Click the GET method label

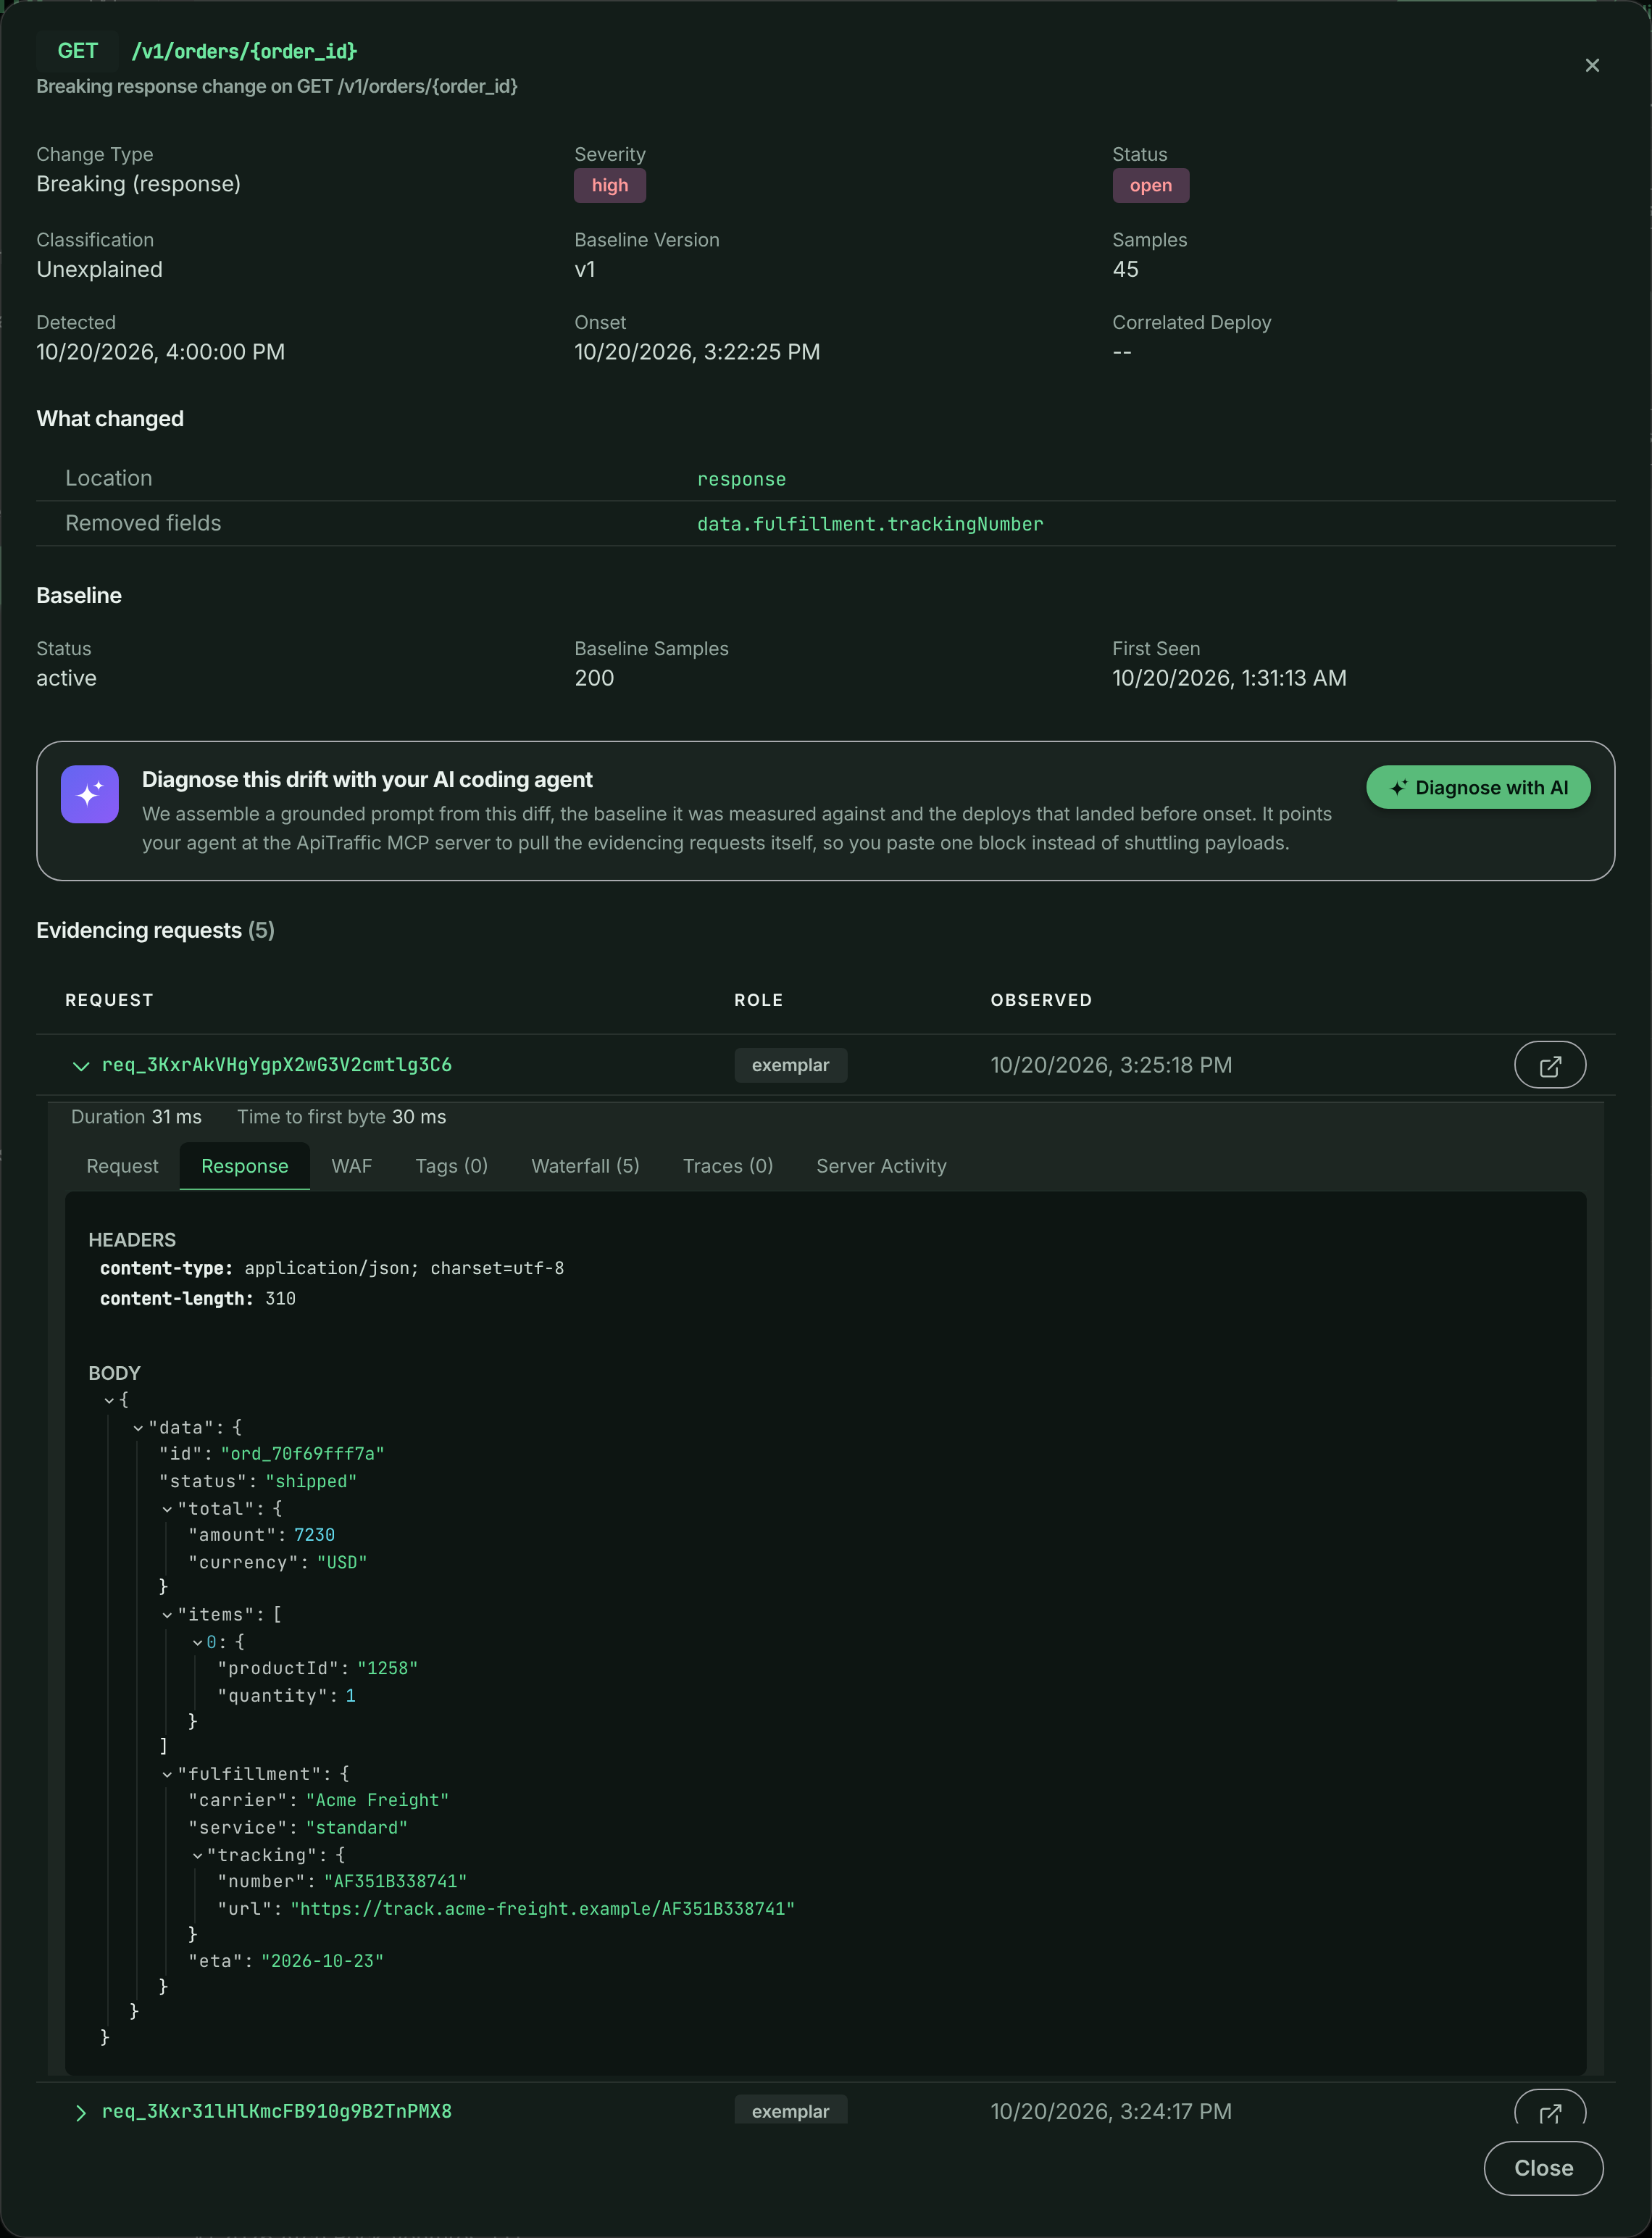pos(78,51)
